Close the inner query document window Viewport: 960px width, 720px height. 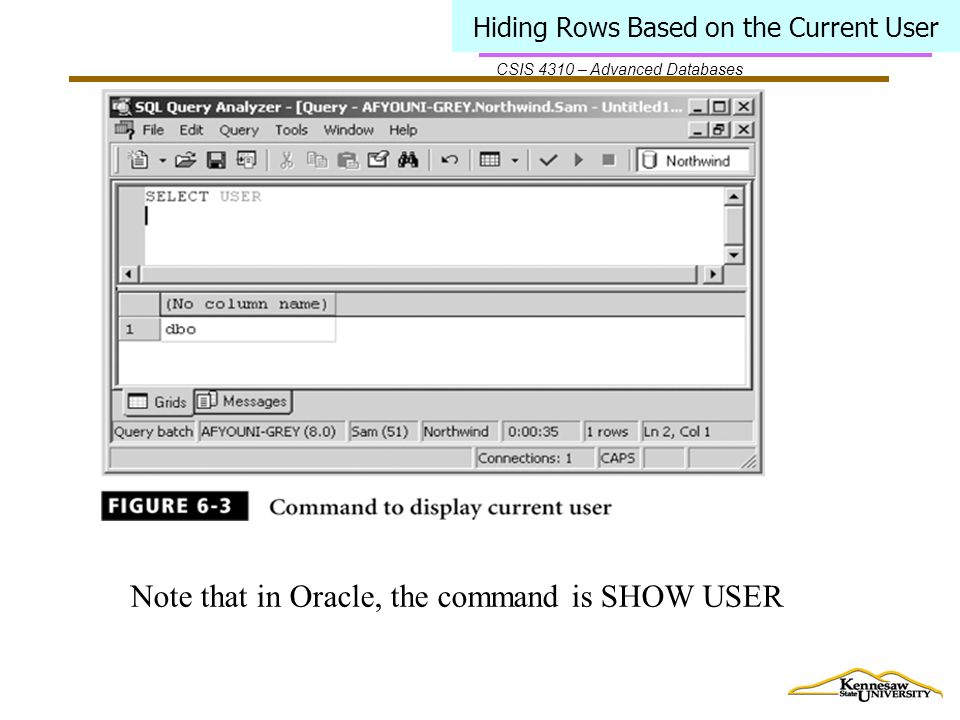click(x=743, y=130)
